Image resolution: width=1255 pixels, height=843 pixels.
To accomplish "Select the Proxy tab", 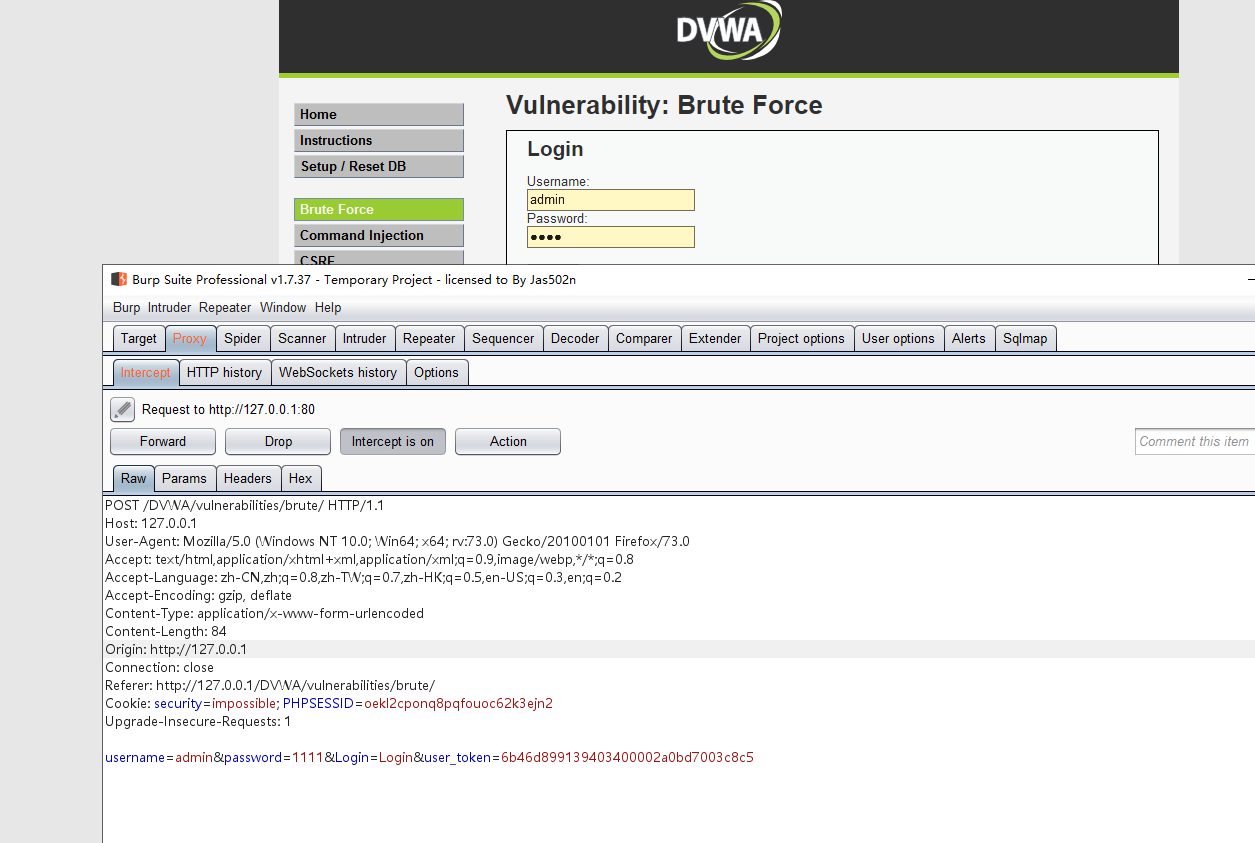I will pyautogui.click(x=190, y=338).
